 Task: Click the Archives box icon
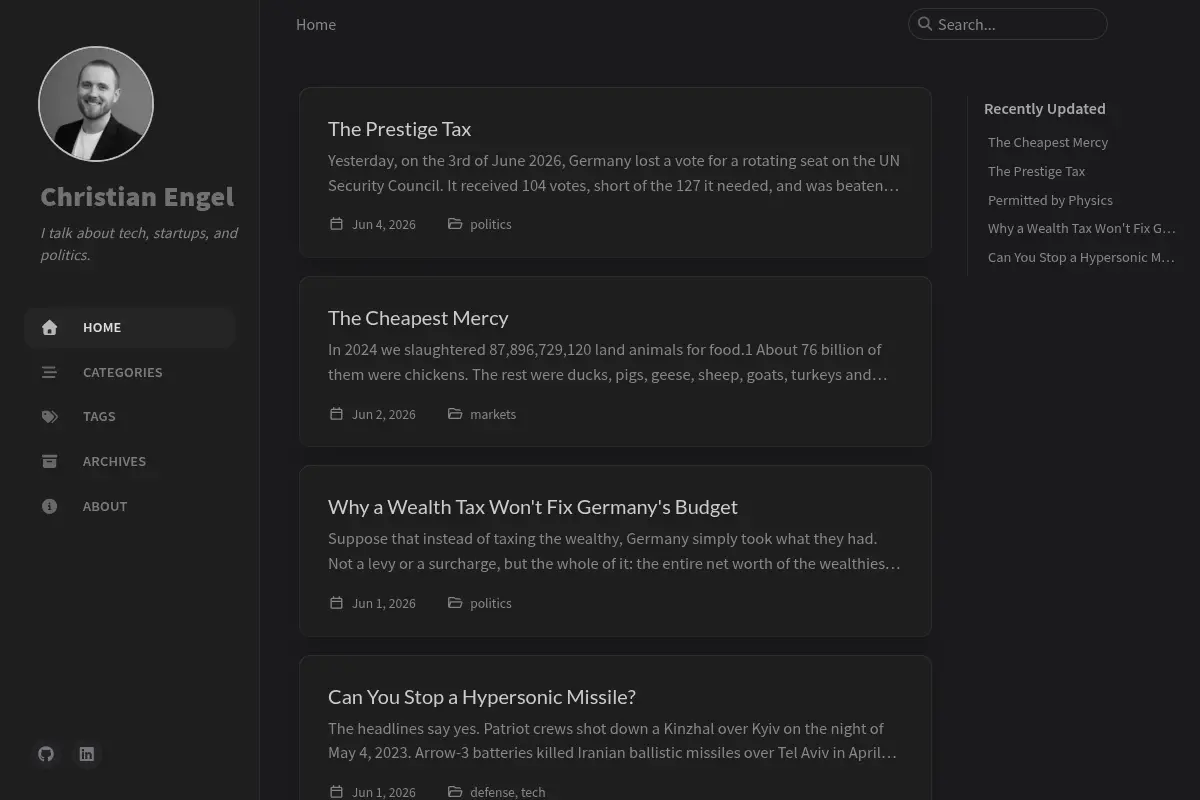[x=49, y=461]
